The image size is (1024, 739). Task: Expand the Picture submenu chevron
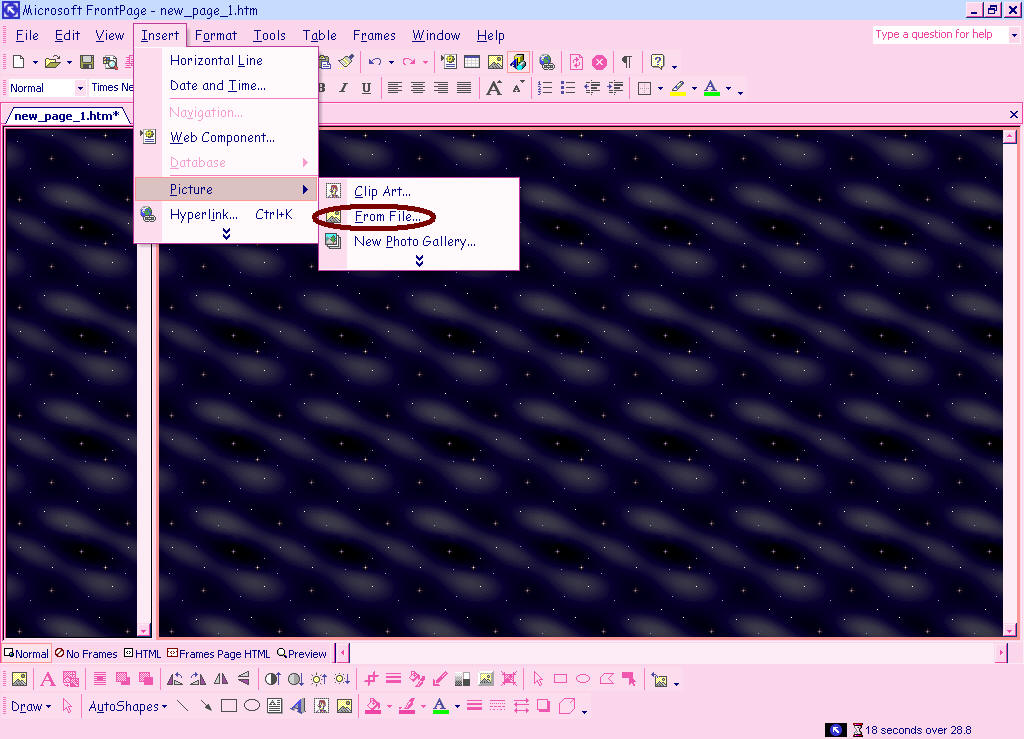tap(419, 260)
